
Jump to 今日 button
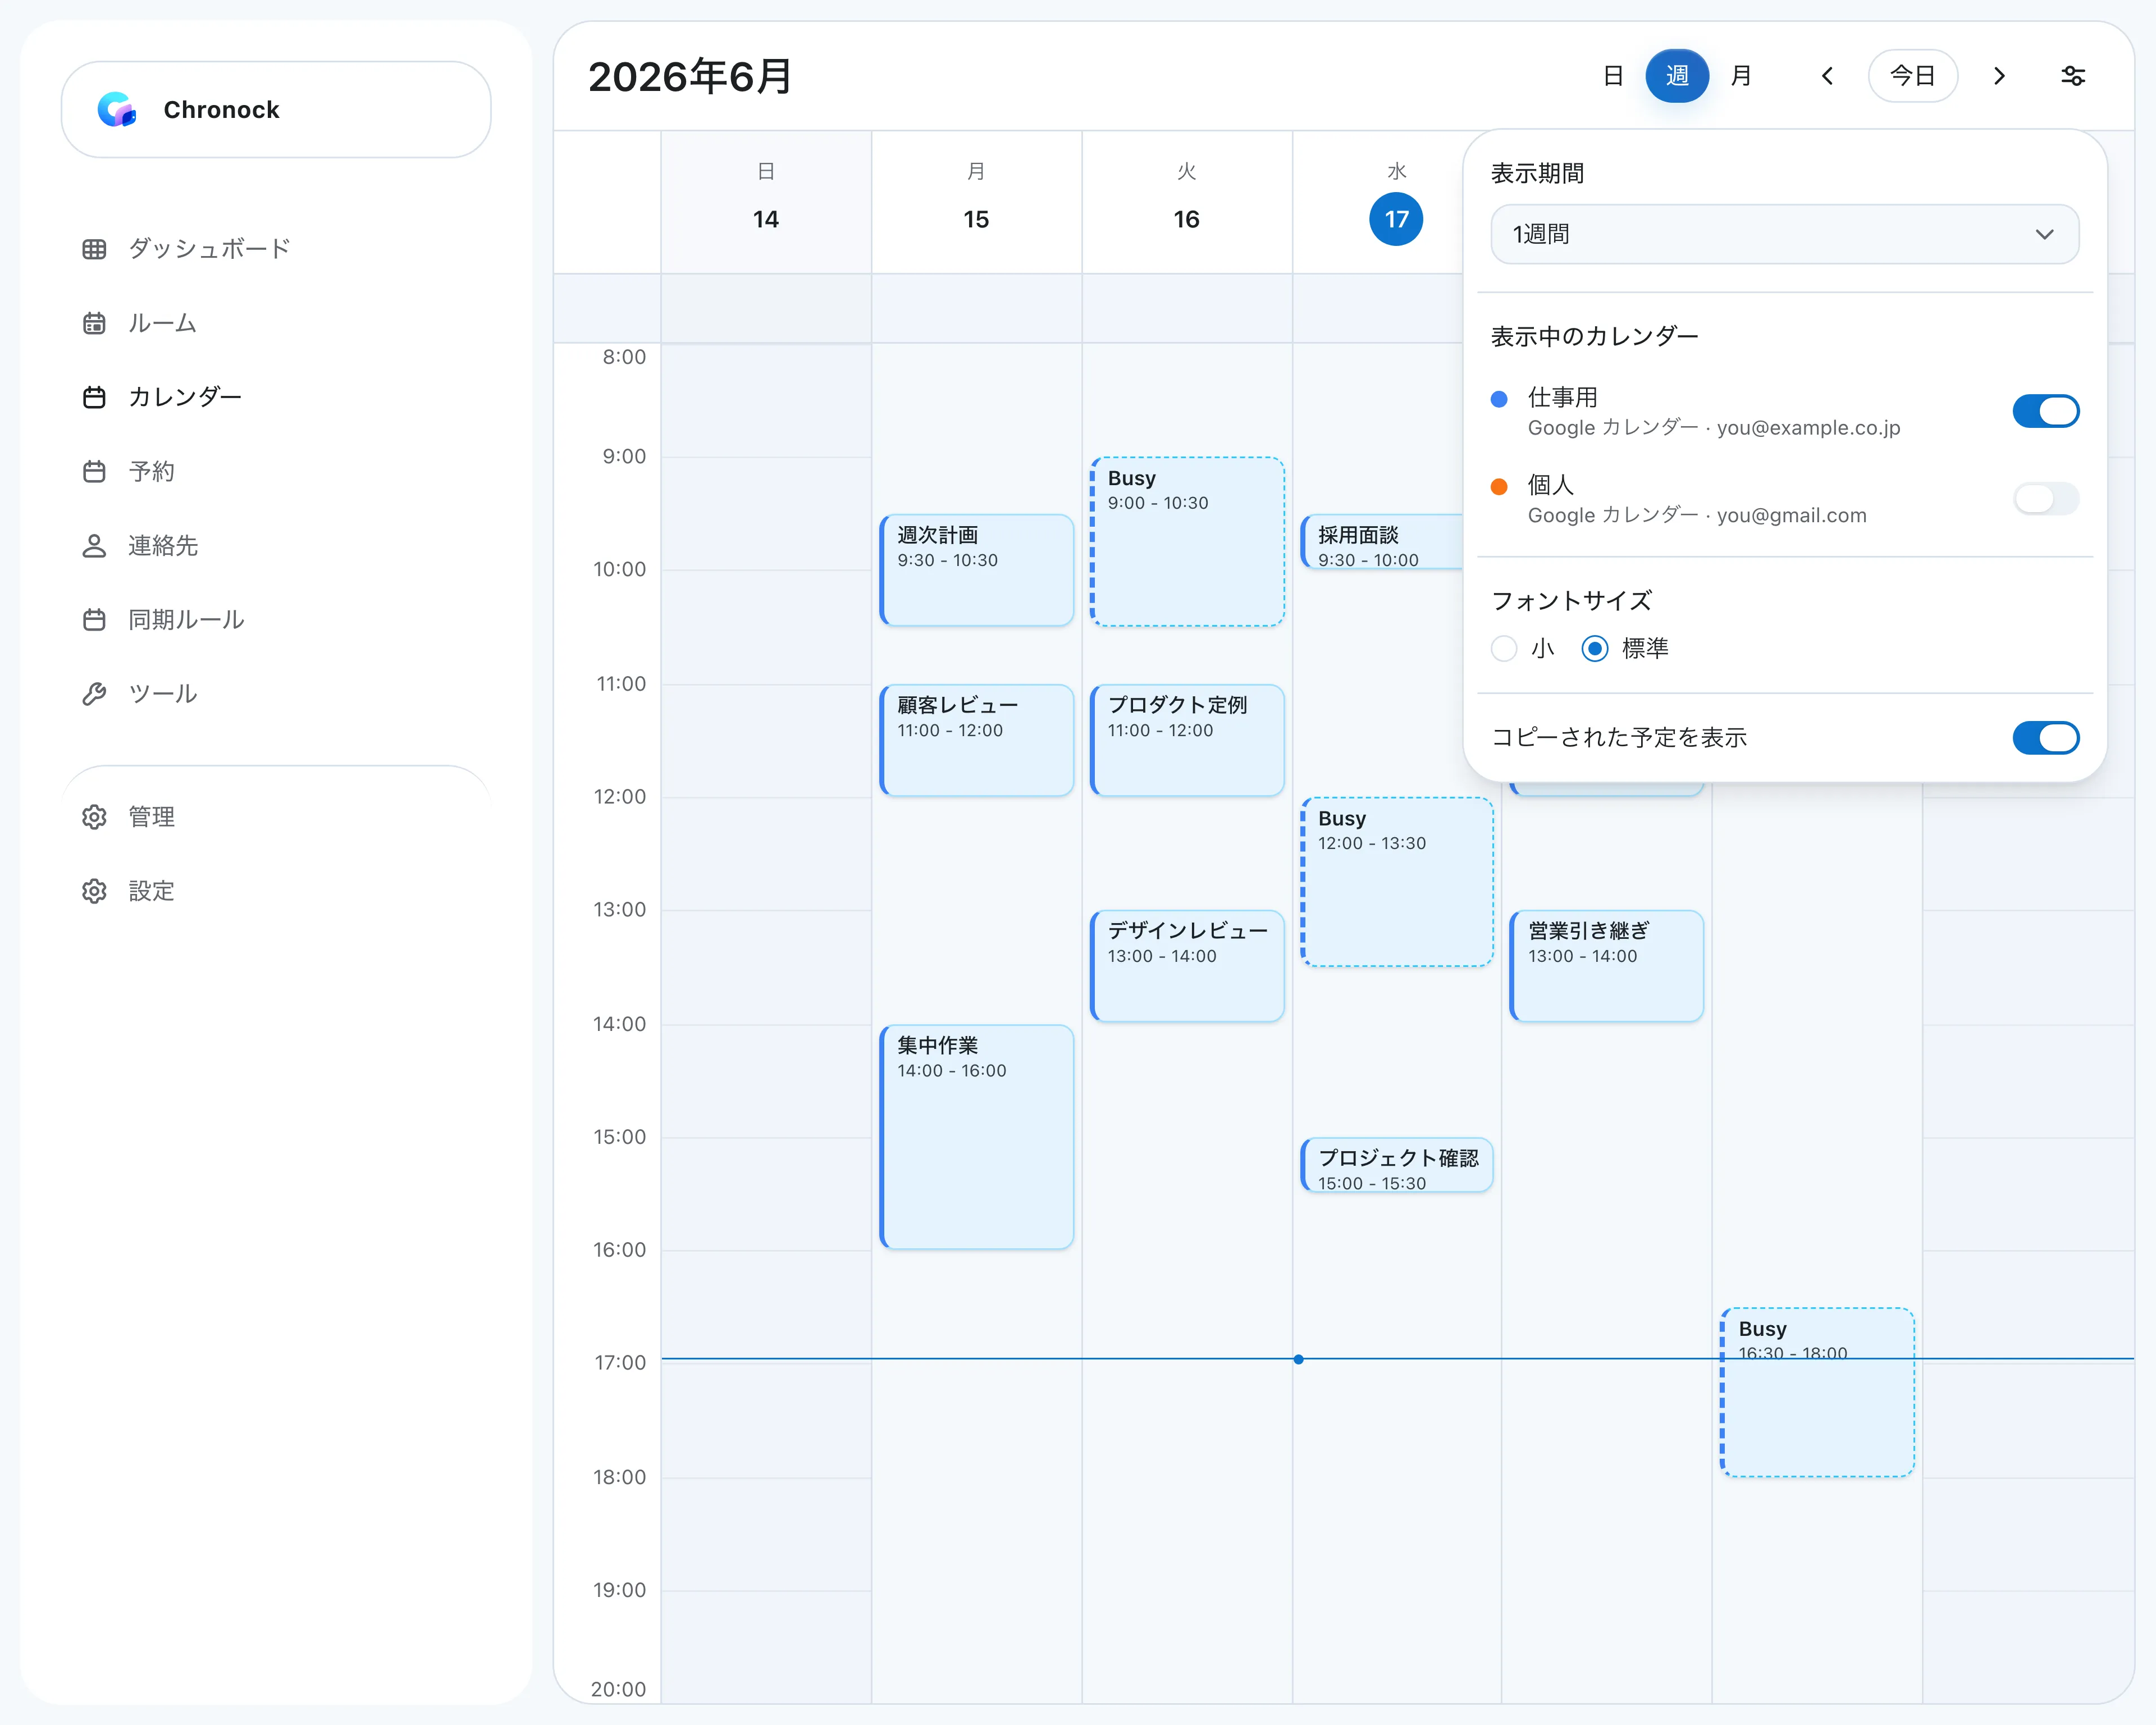(x=1913, y=76)
